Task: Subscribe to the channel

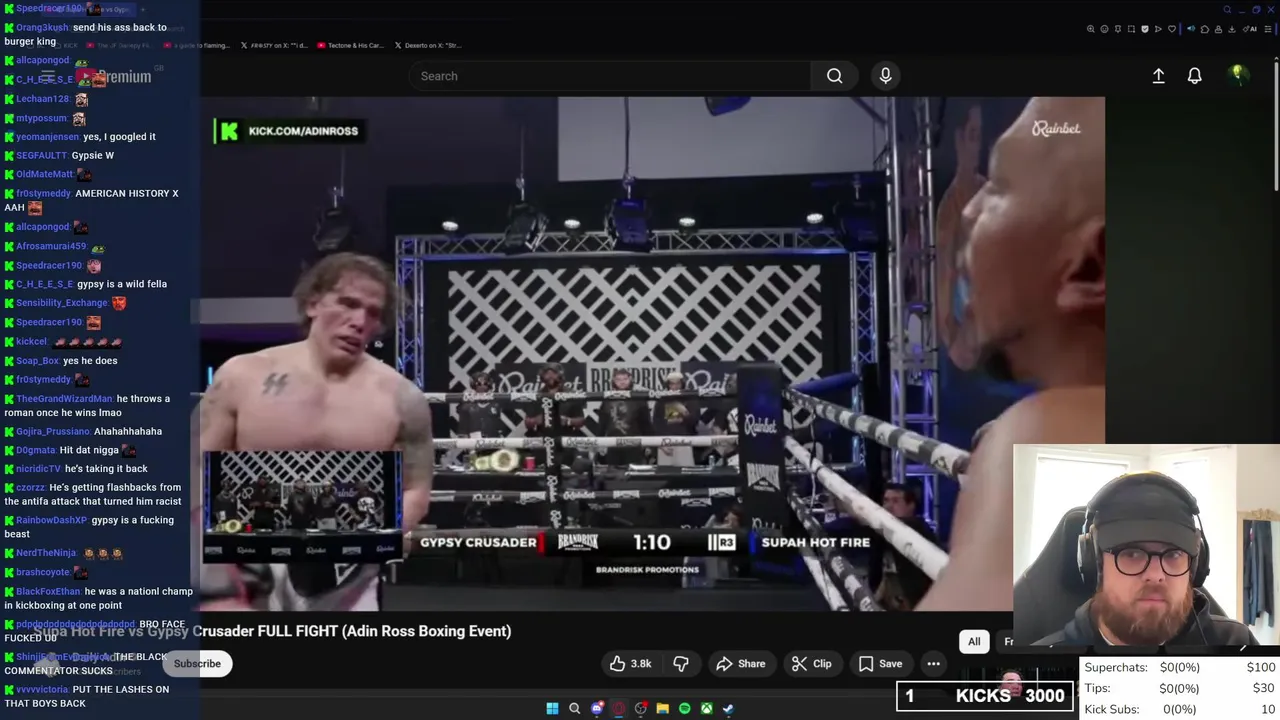Action: click(197, 663)
